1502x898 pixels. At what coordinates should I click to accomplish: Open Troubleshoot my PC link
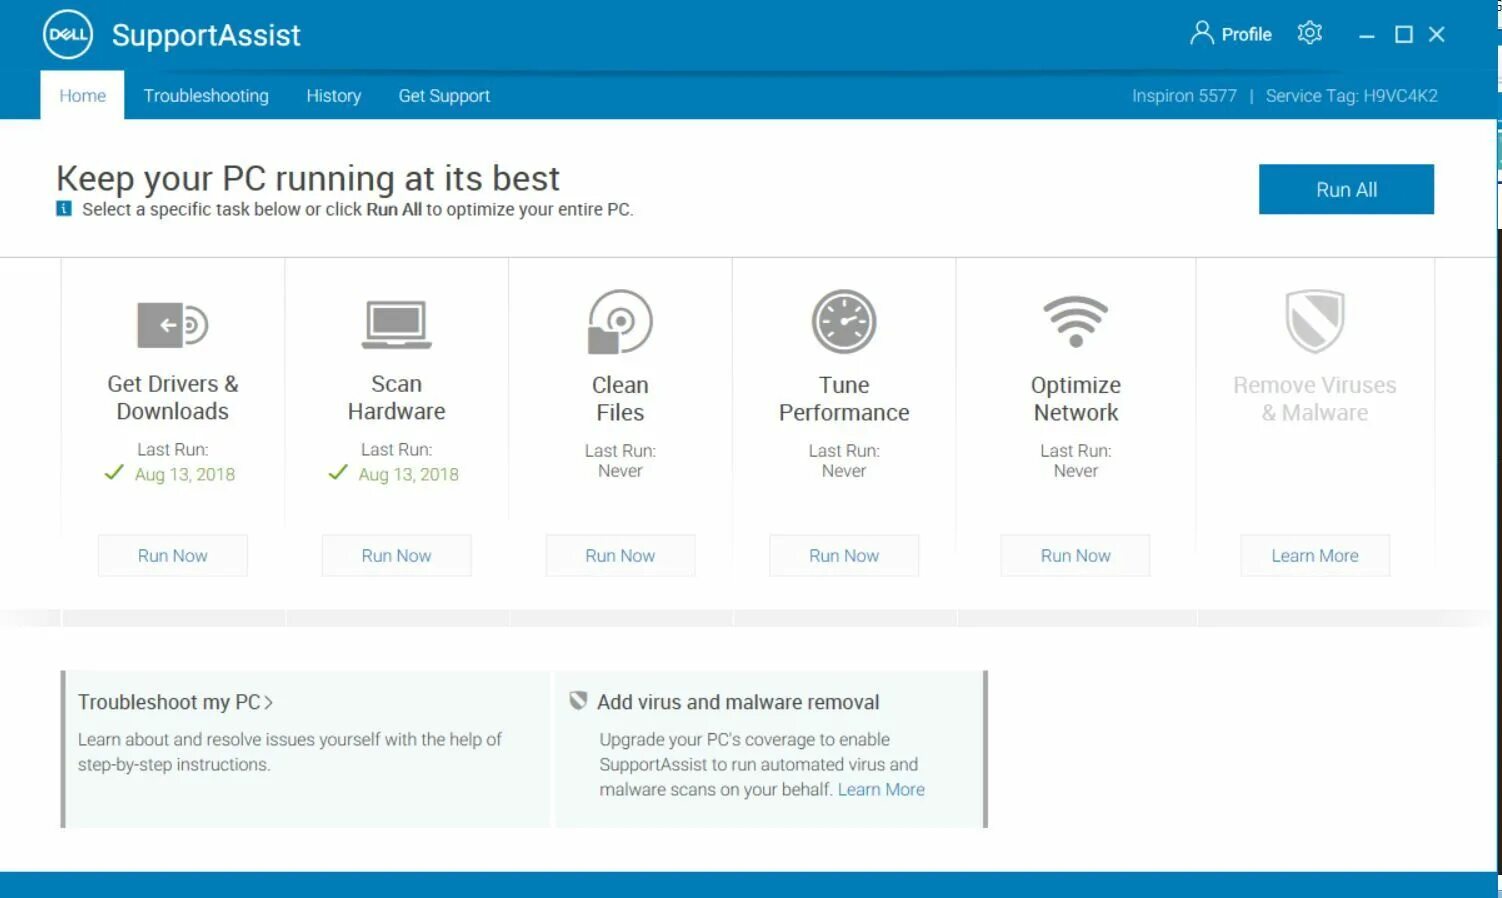(x=169, y=702)
